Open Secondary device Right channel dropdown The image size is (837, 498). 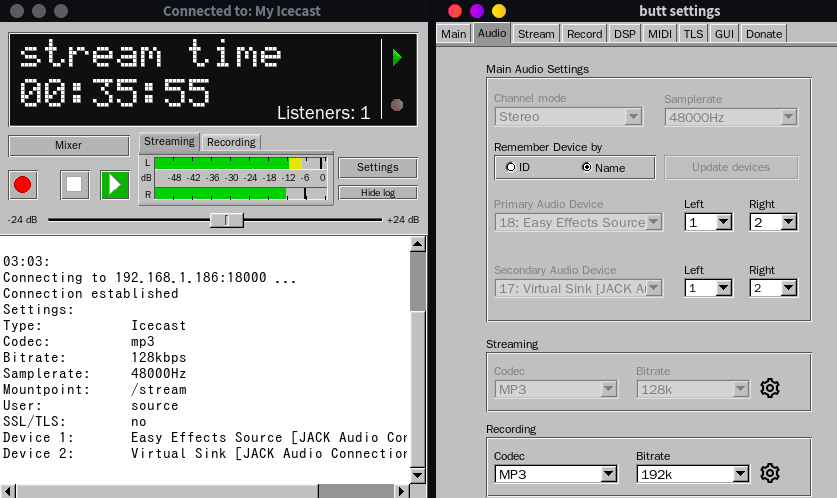point(774,288)
